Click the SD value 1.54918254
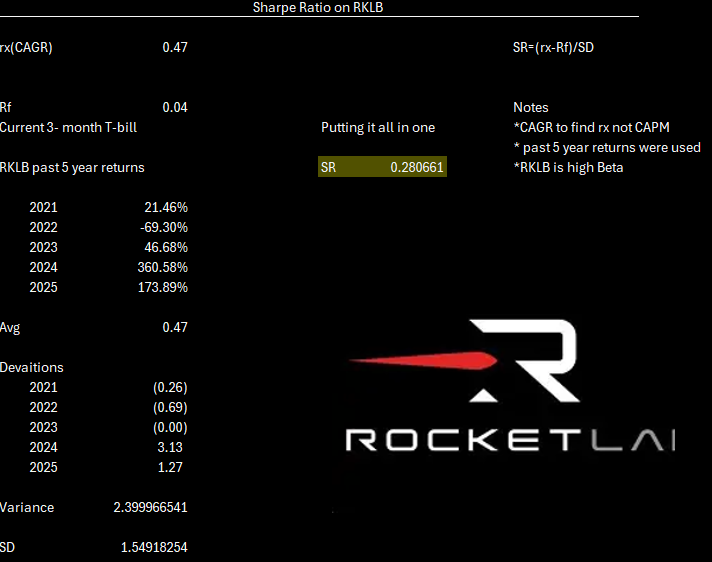712x562 pixels. tap(154, 547)
